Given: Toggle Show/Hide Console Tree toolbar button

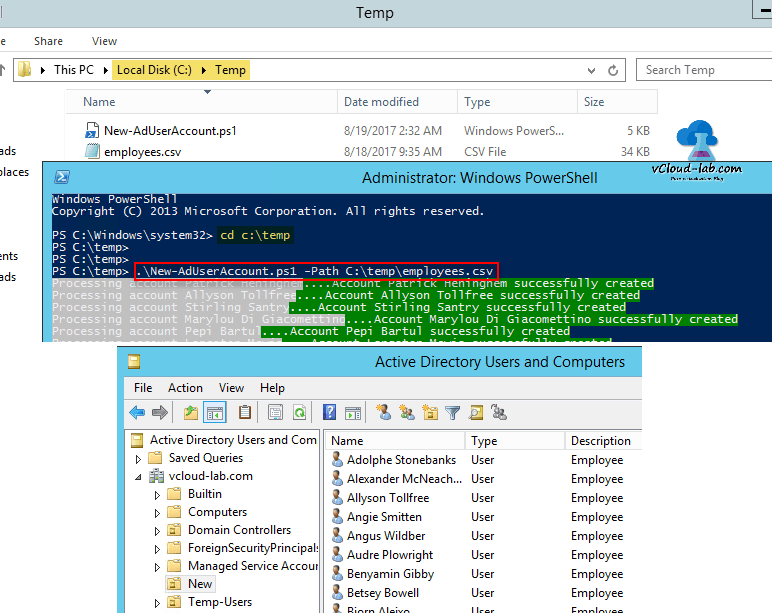Looking at the screenshot, I should 215,412.
